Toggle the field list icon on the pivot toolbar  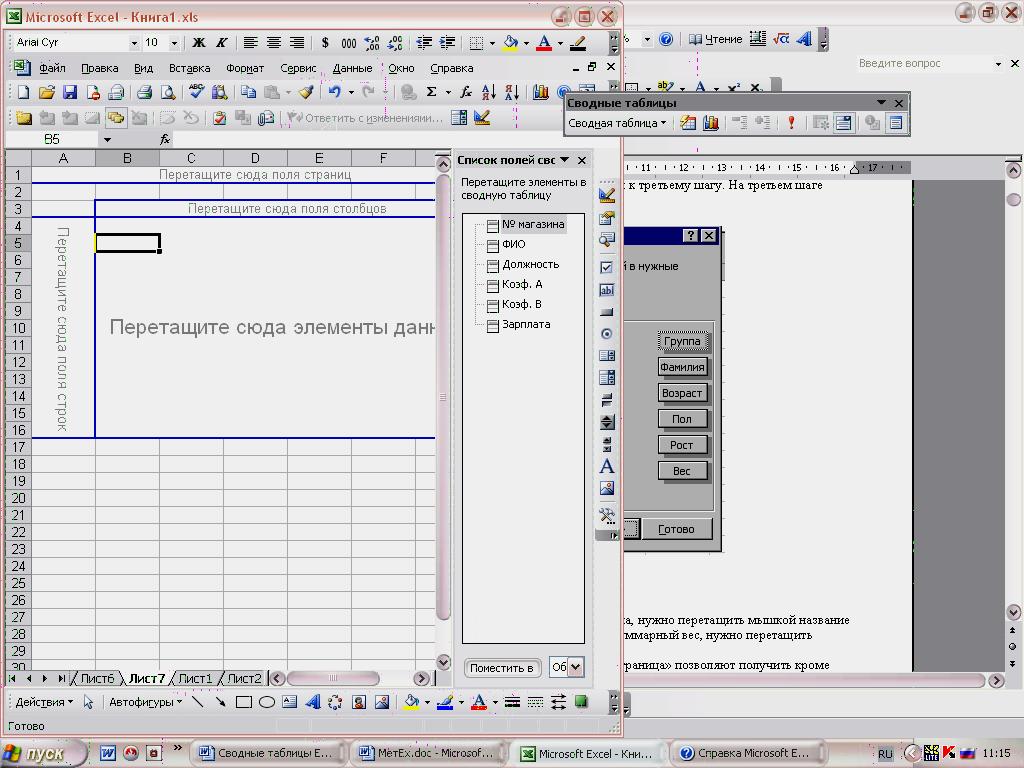click(x=896, y=123)
